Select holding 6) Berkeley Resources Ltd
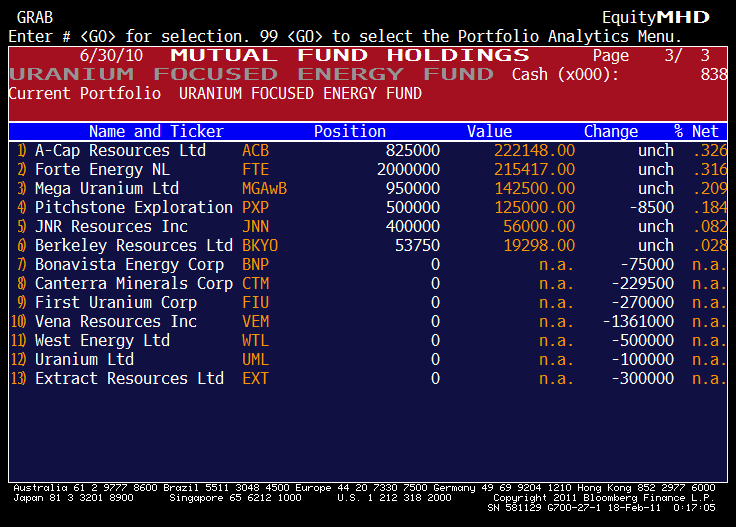This screenshot has height=527, width=736. point(368,245)
